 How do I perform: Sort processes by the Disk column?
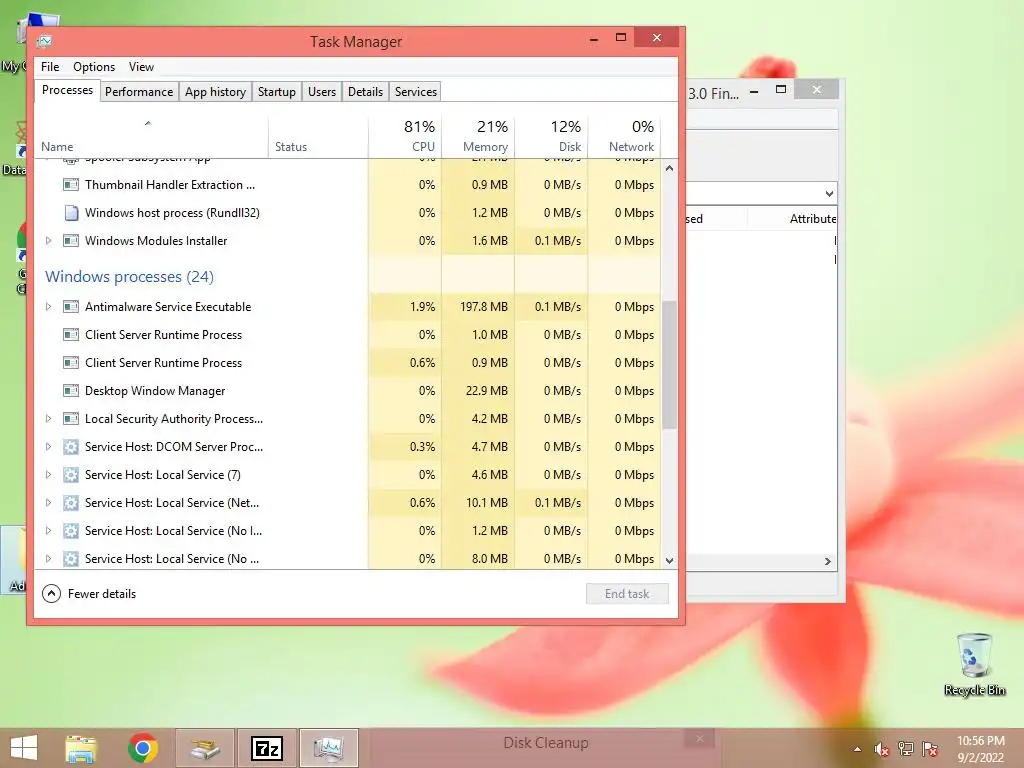tap(551, 136)
